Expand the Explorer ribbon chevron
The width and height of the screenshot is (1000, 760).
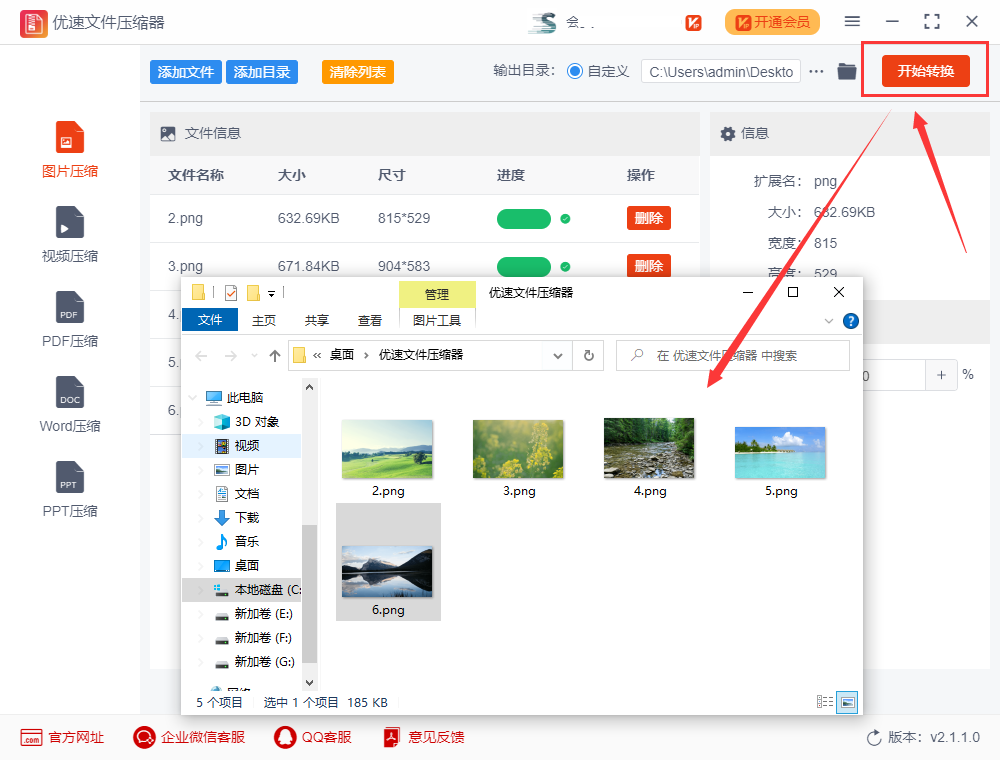[828, 321]
